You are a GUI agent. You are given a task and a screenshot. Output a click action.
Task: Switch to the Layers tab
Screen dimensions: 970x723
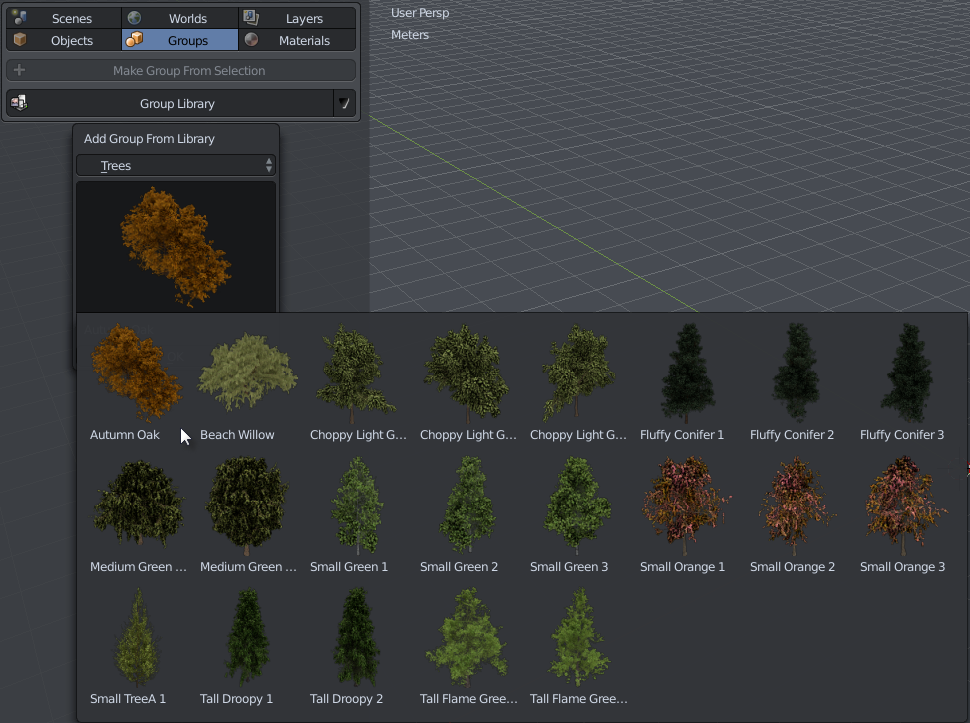305,17
